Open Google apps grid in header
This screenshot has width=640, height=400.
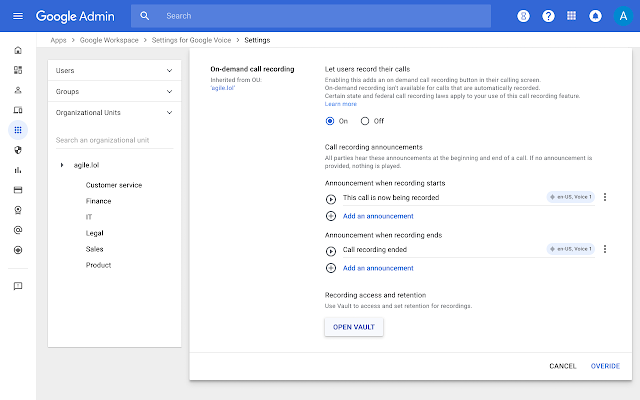571,16
